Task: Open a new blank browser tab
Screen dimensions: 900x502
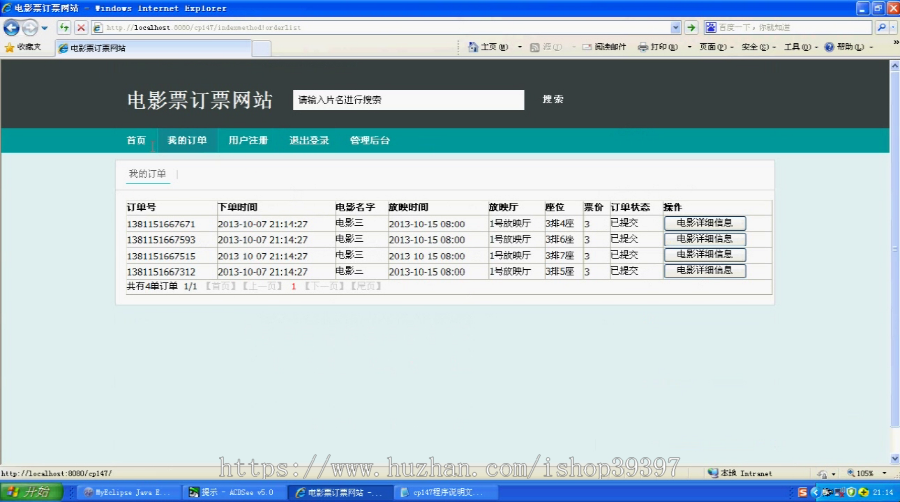Action: coord(261,49)
